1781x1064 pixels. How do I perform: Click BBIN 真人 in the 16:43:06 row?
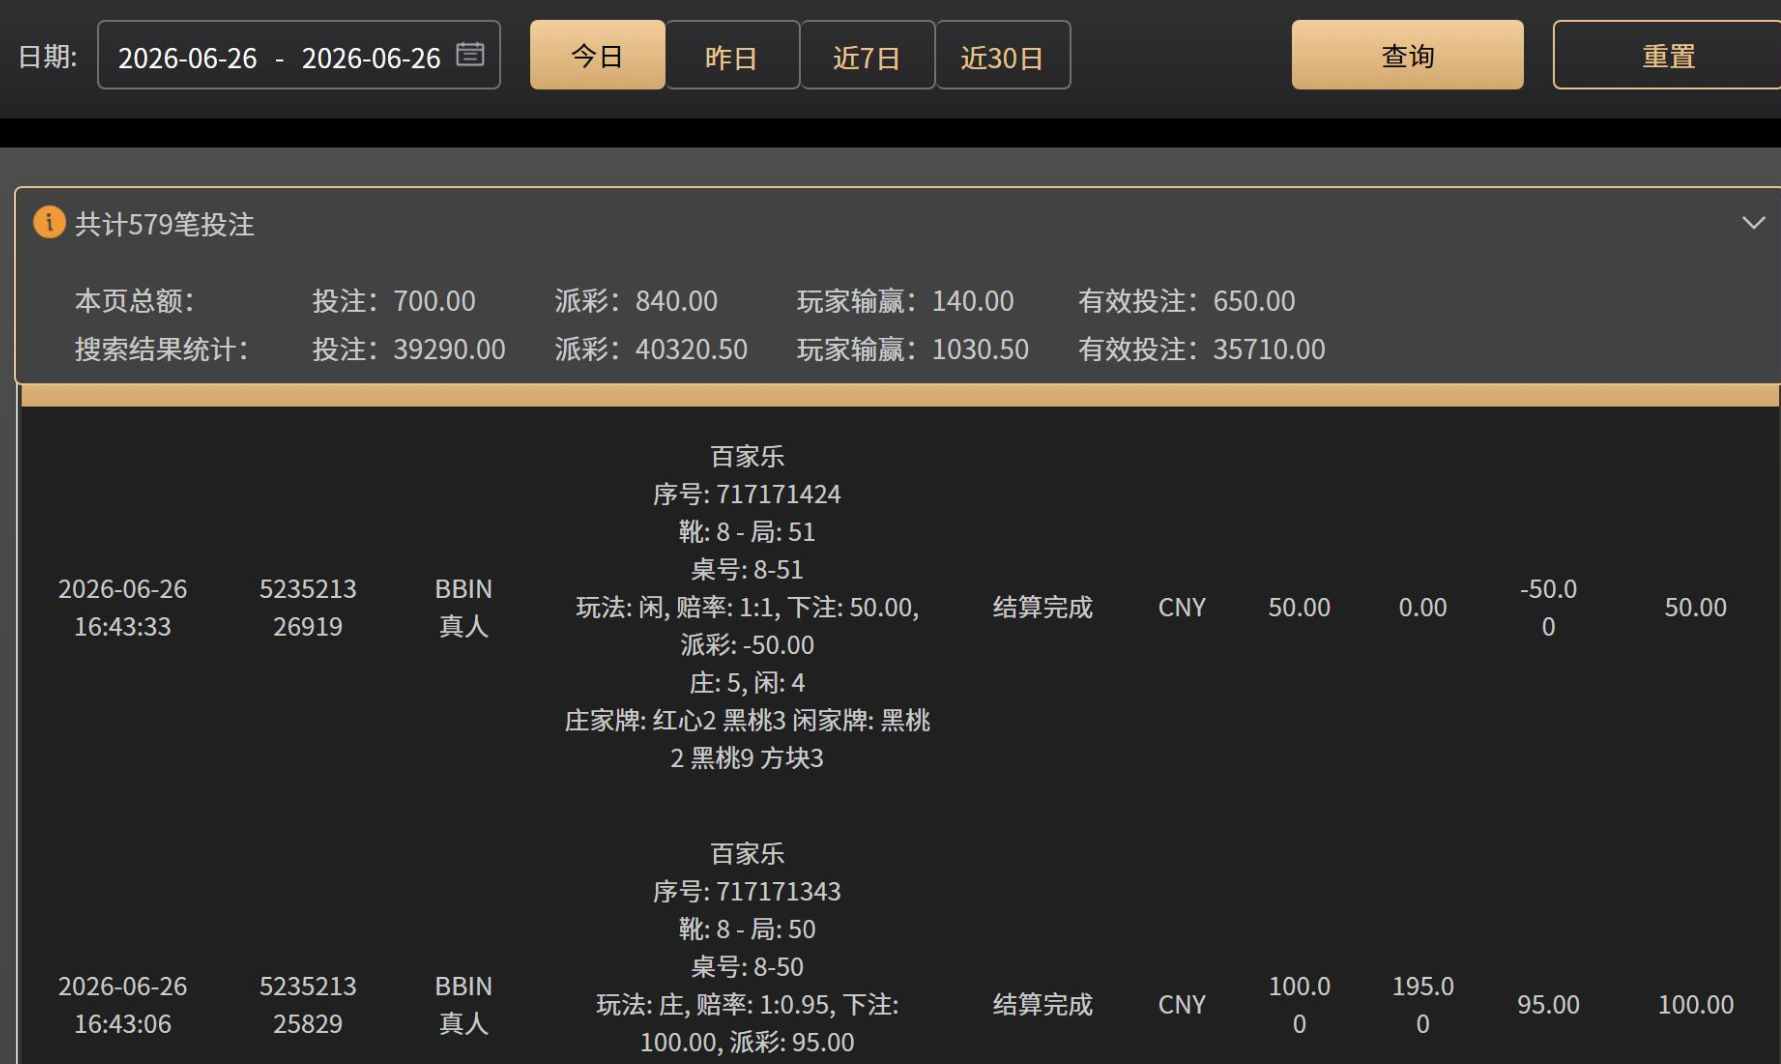[x=464, y=1005]
